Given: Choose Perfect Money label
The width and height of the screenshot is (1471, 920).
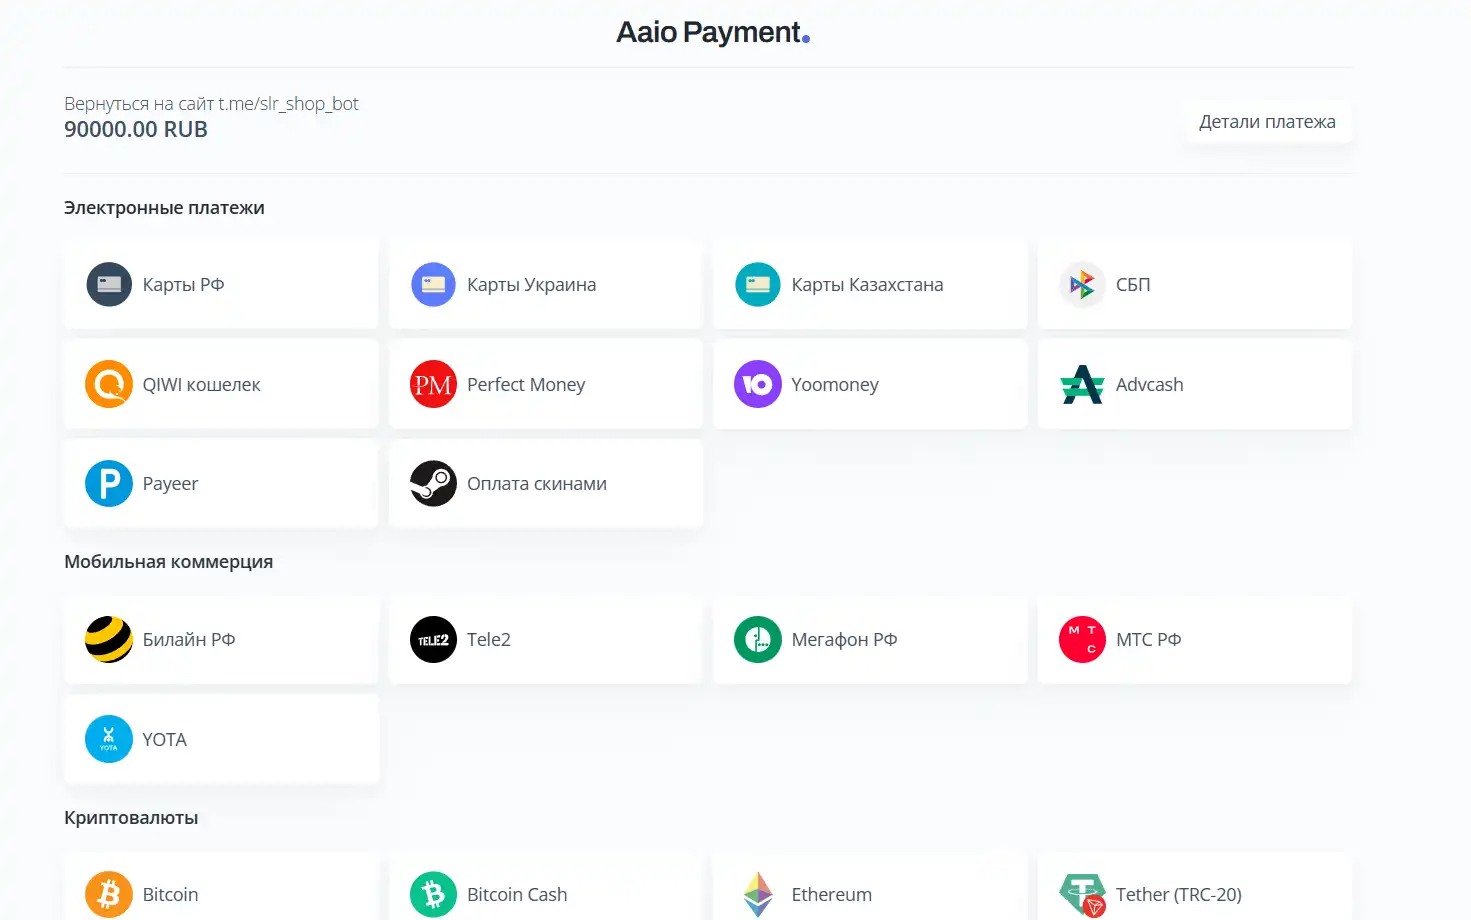Looking at the screenshot, I should tap(526, 385).
